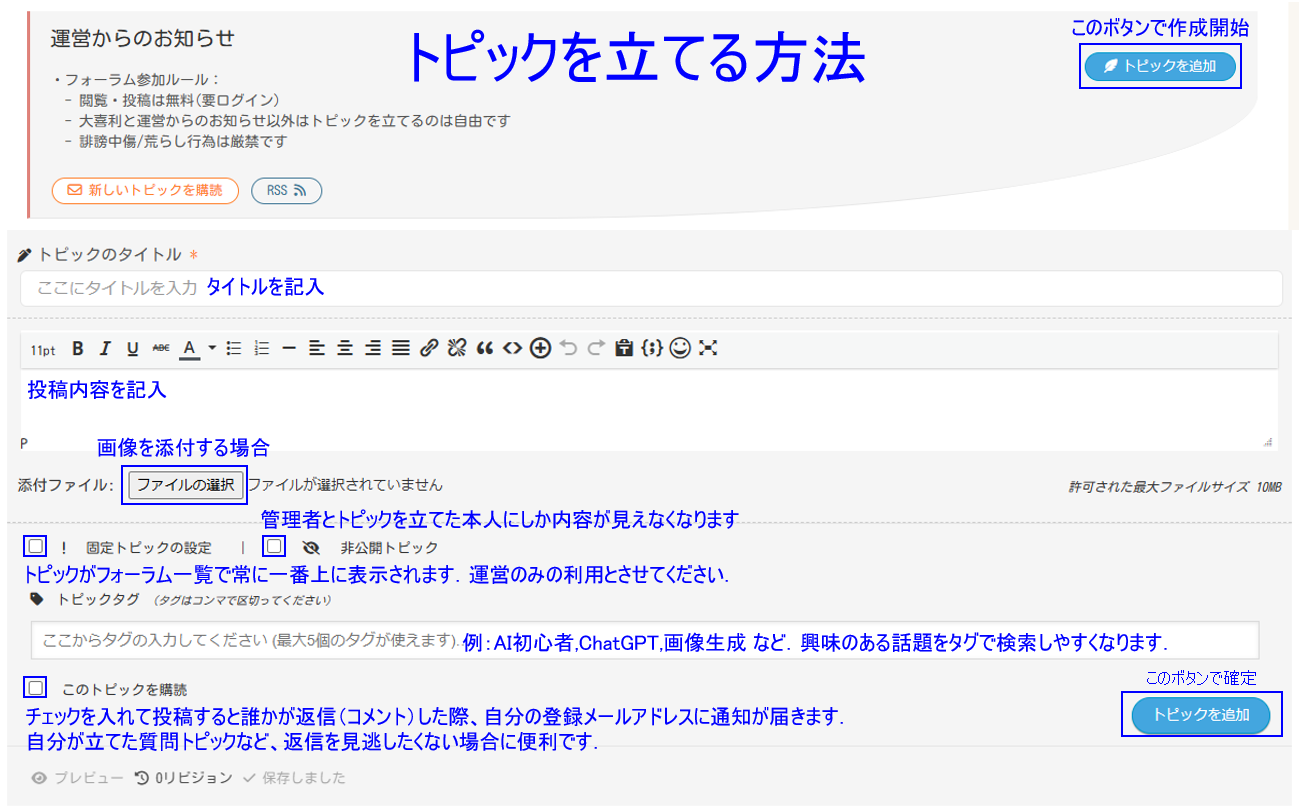Apply italic formatting to the post text
The height and width of the screenshot is (807, 1299).
(x=104, y=348)
